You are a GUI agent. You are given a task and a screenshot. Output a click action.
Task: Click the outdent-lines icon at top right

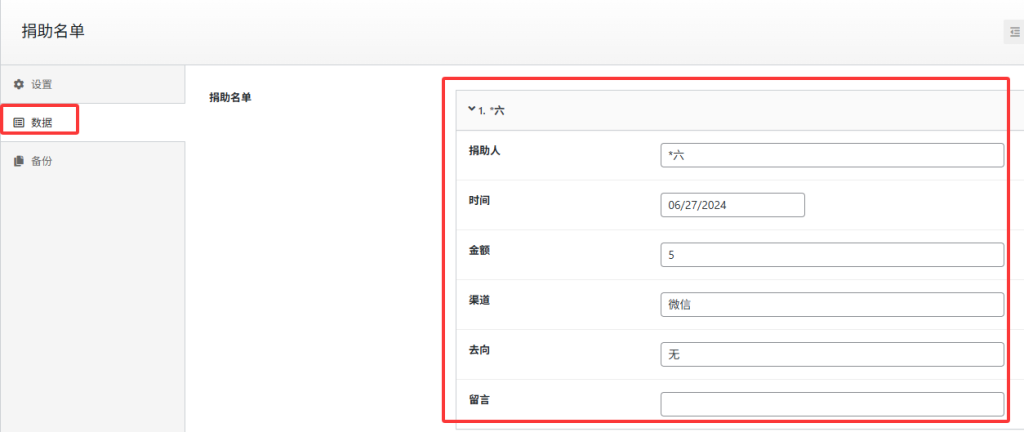point(1014,32)
